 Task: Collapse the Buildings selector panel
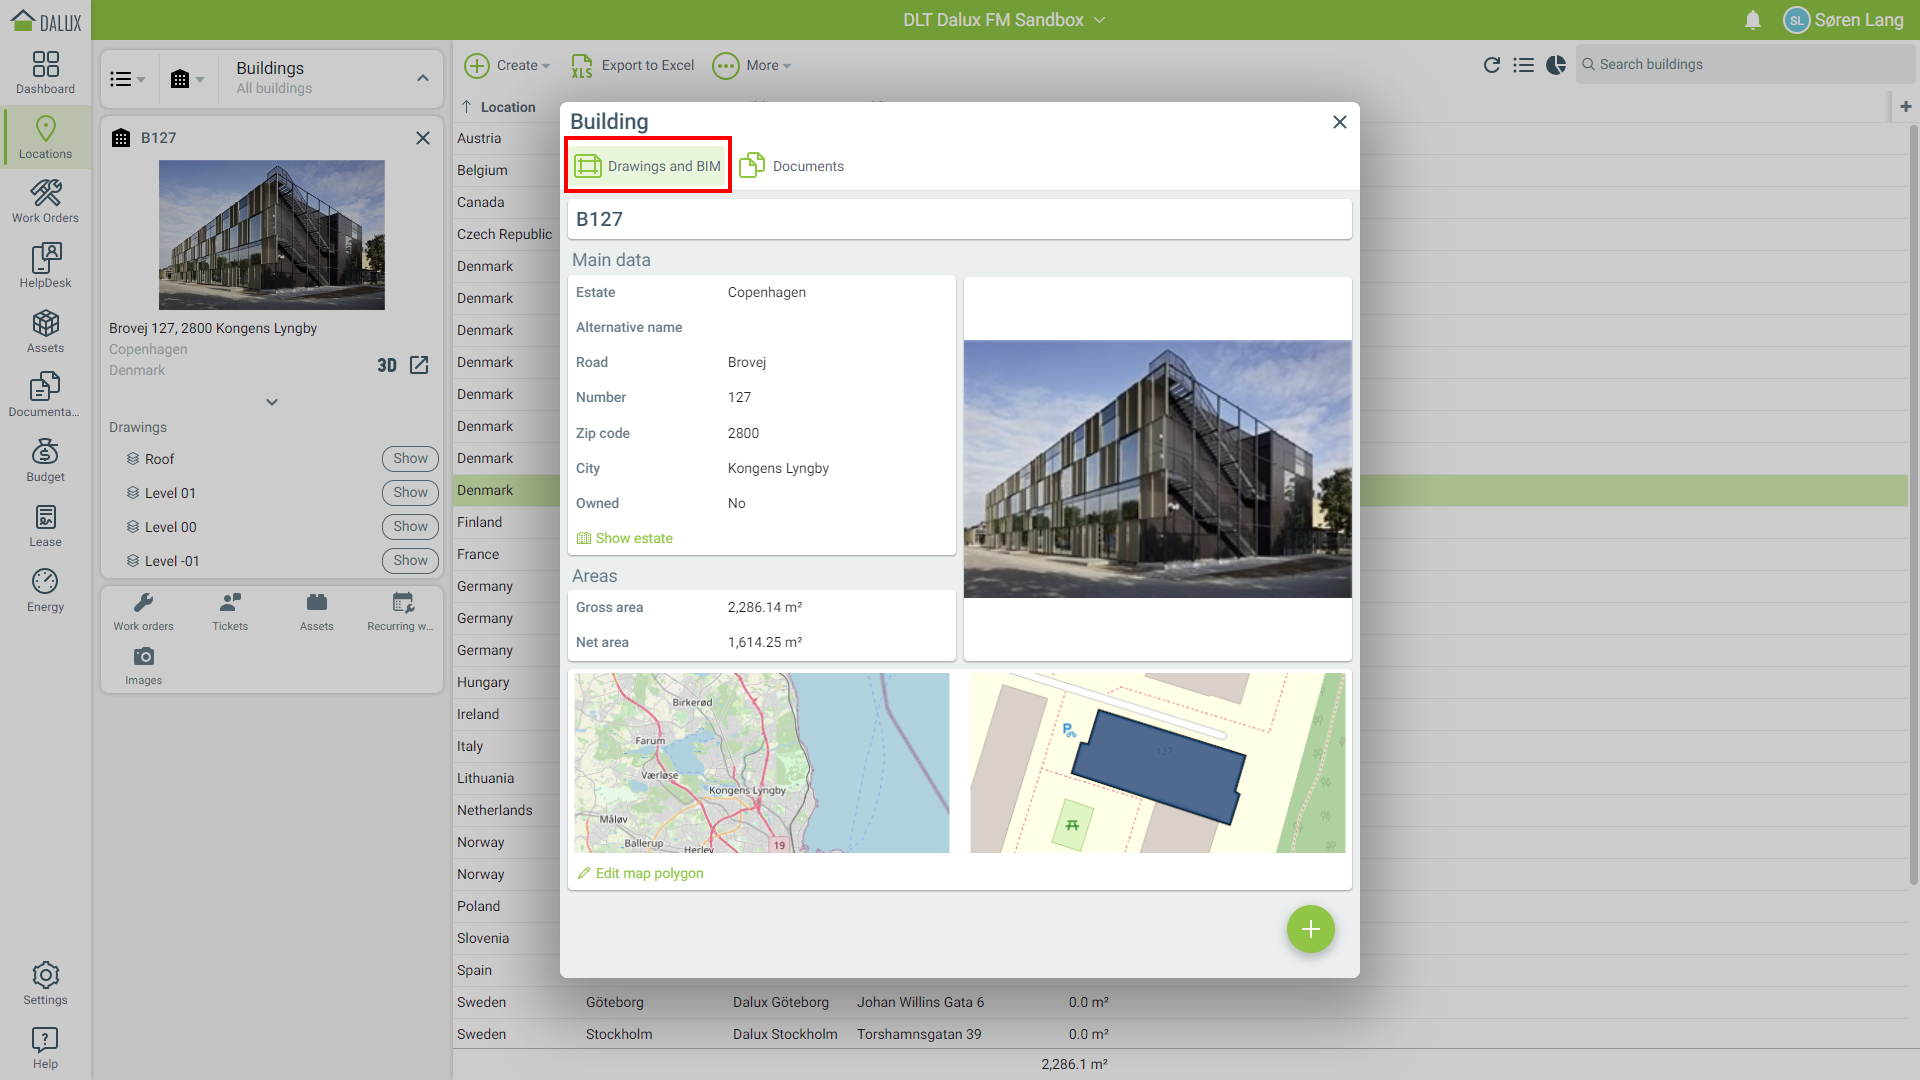(x=422, y=78)
